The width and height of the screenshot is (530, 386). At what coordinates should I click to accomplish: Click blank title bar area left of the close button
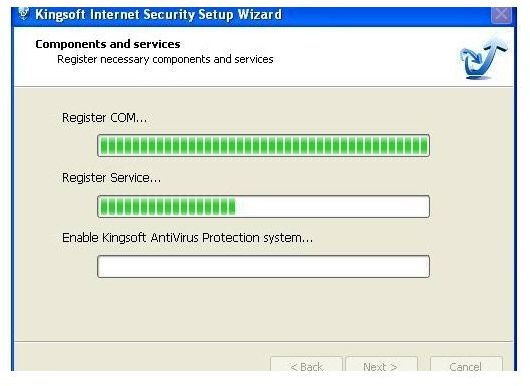(x=385, y=16)
